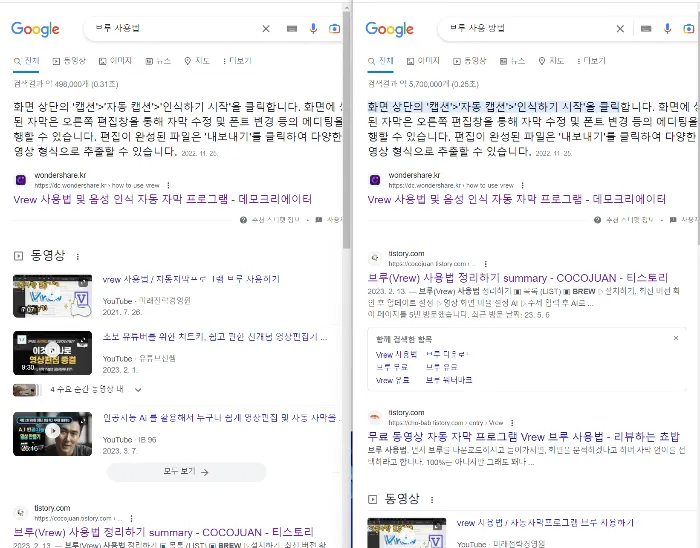Image resolution: width=700 pixels, height=548 pixels.
Task: Click 브루 워터마크 related search
Action: tap(449, 380)
